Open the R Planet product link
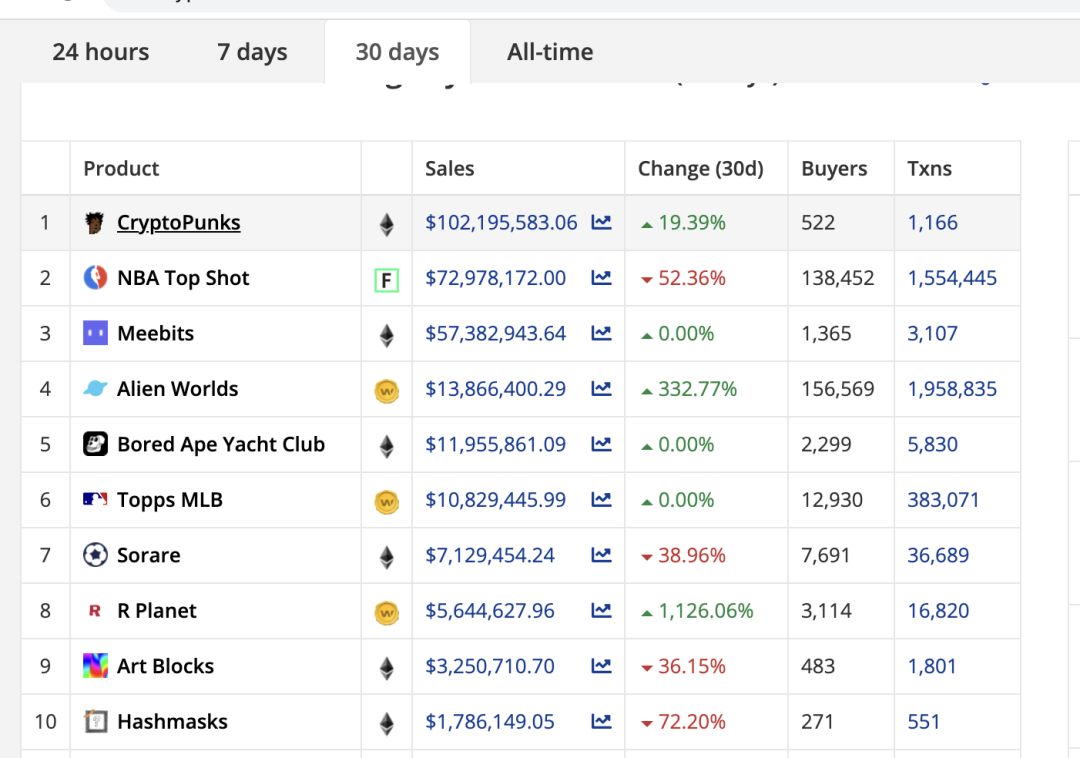 click(157, 611)
